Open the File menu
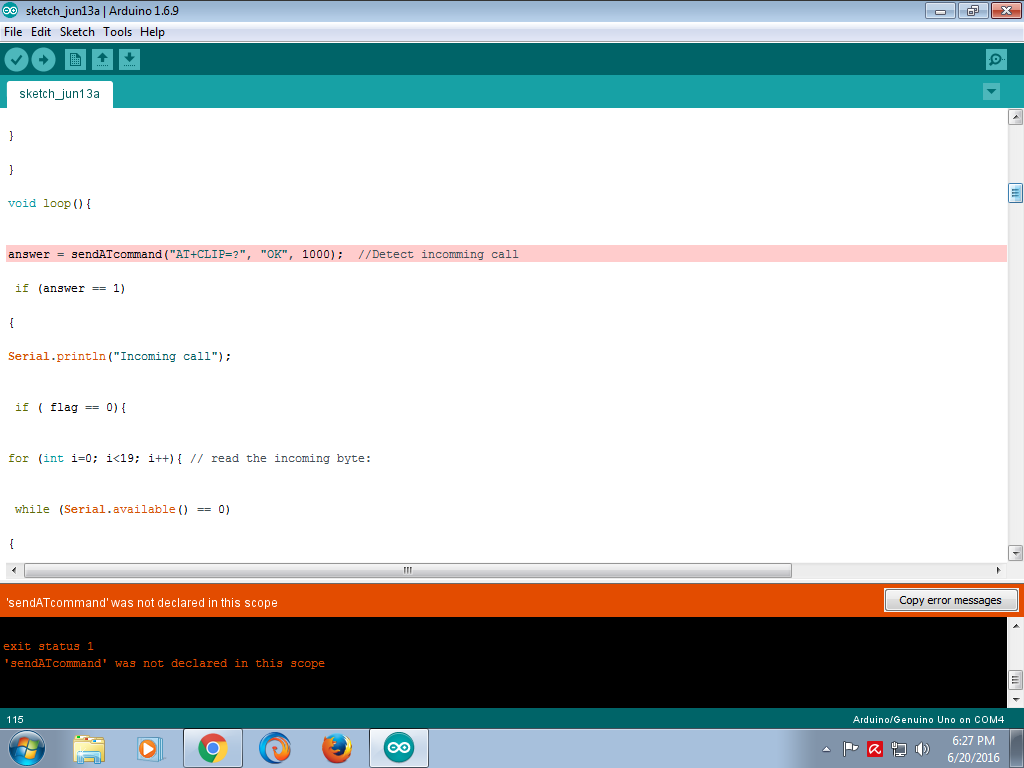Viewport: 1024px width, 768px height. click(13, 32)
